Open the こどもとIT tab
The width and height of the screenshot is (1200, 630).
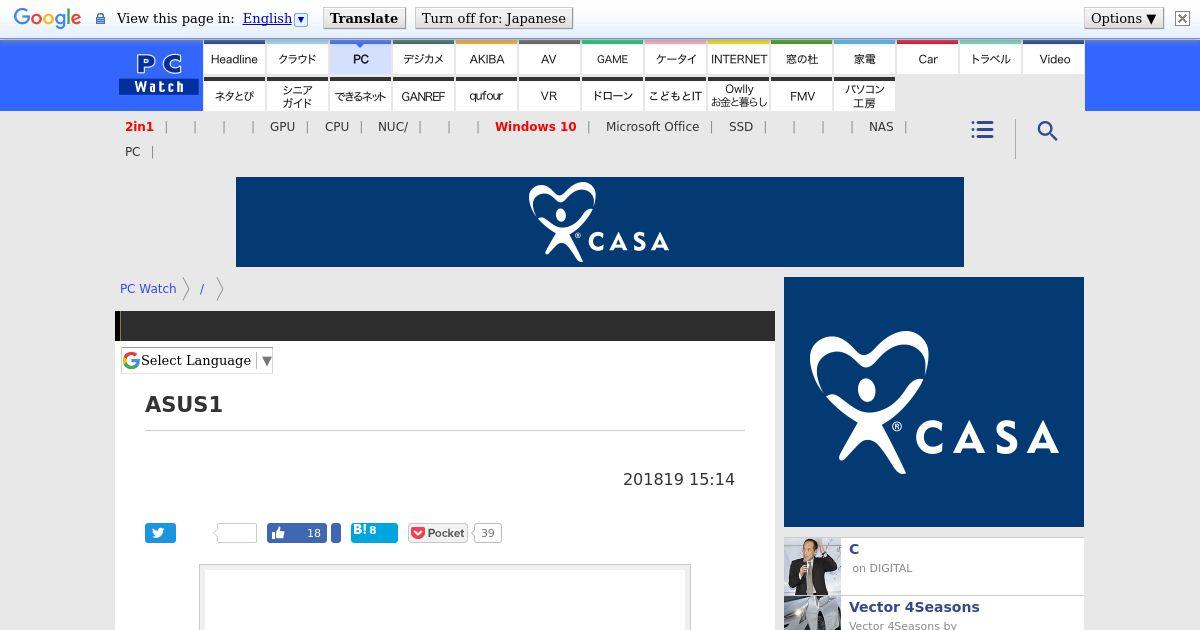[675, 95]
